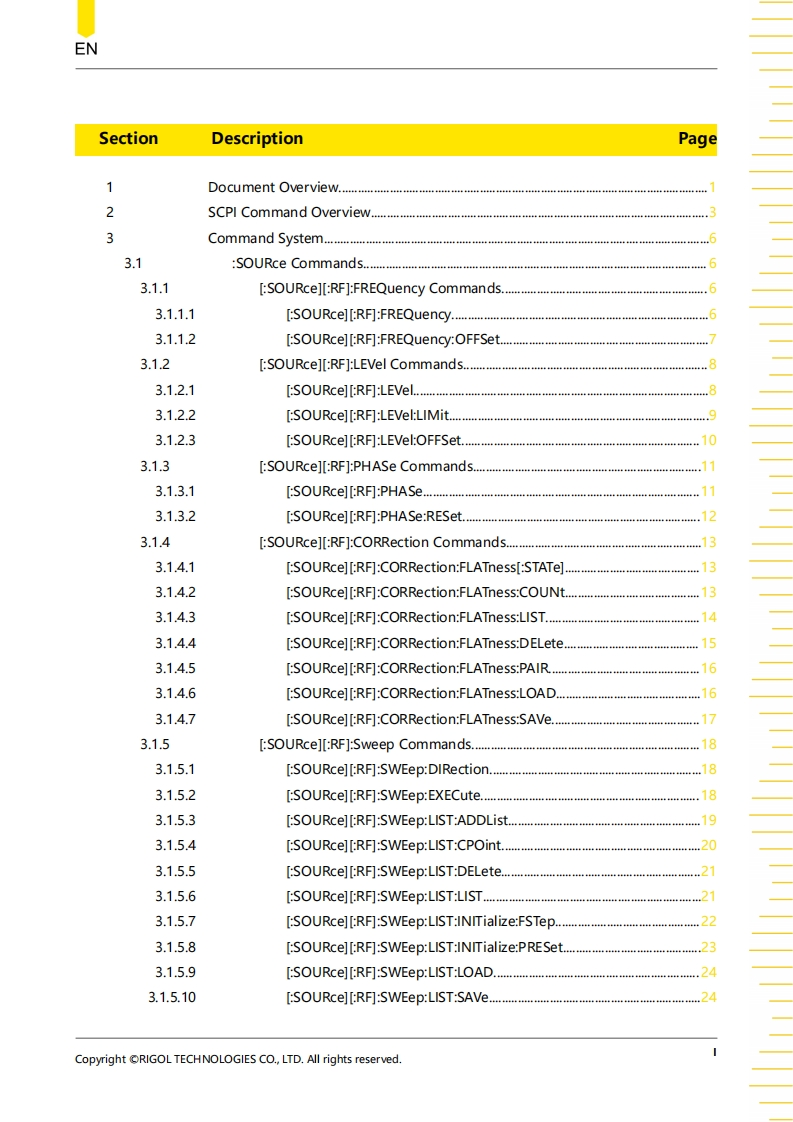Image resolution: width=793 pixels, height=1122 pixels.
Task: Open Command System chapter link
Action: click(265, 238)
